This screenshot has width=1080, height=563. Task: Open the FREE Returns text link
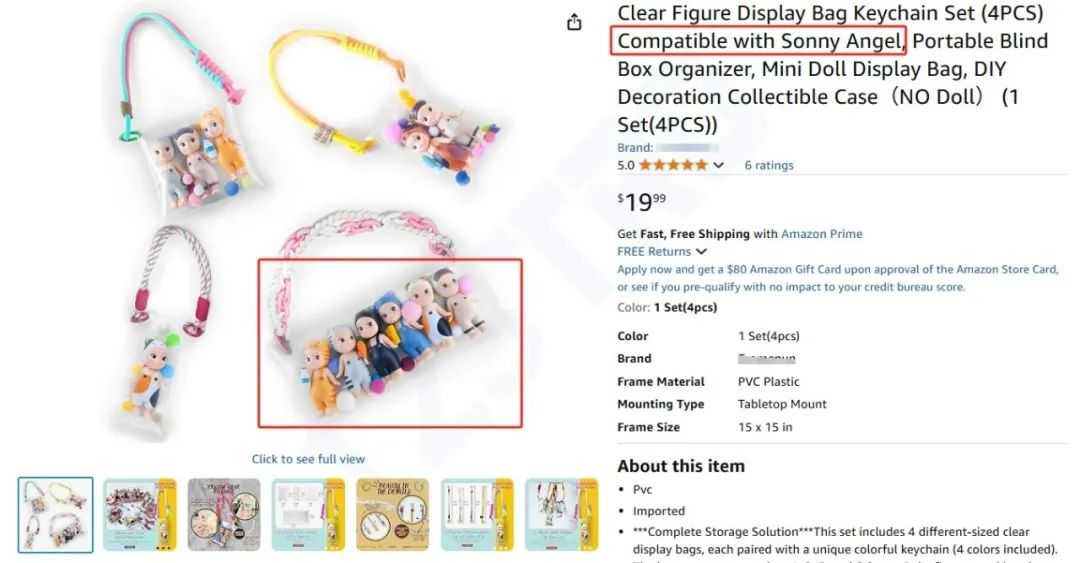click(x=654, y=252)
